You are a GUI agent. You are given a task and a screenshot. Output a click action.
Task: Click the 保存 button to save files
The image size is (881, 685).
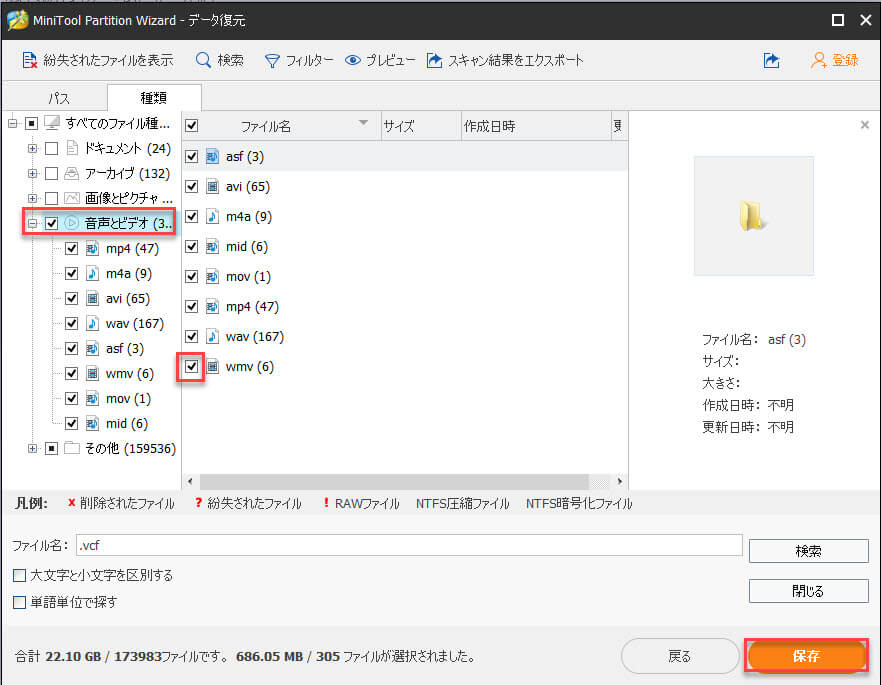click(x=806, y=656)
